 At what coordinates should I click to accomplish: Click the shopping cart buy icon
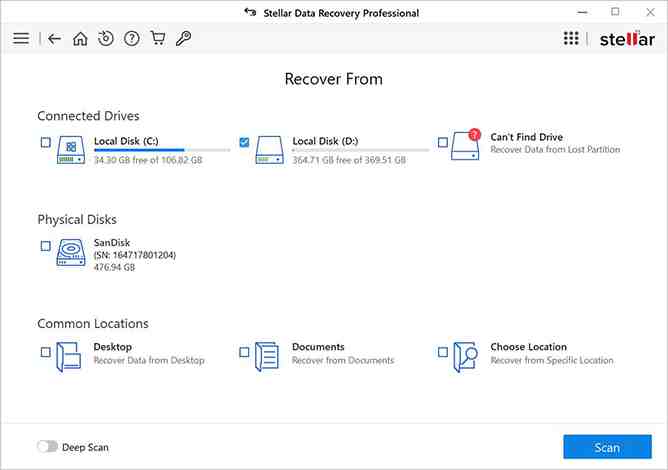[x=158, y=39]
